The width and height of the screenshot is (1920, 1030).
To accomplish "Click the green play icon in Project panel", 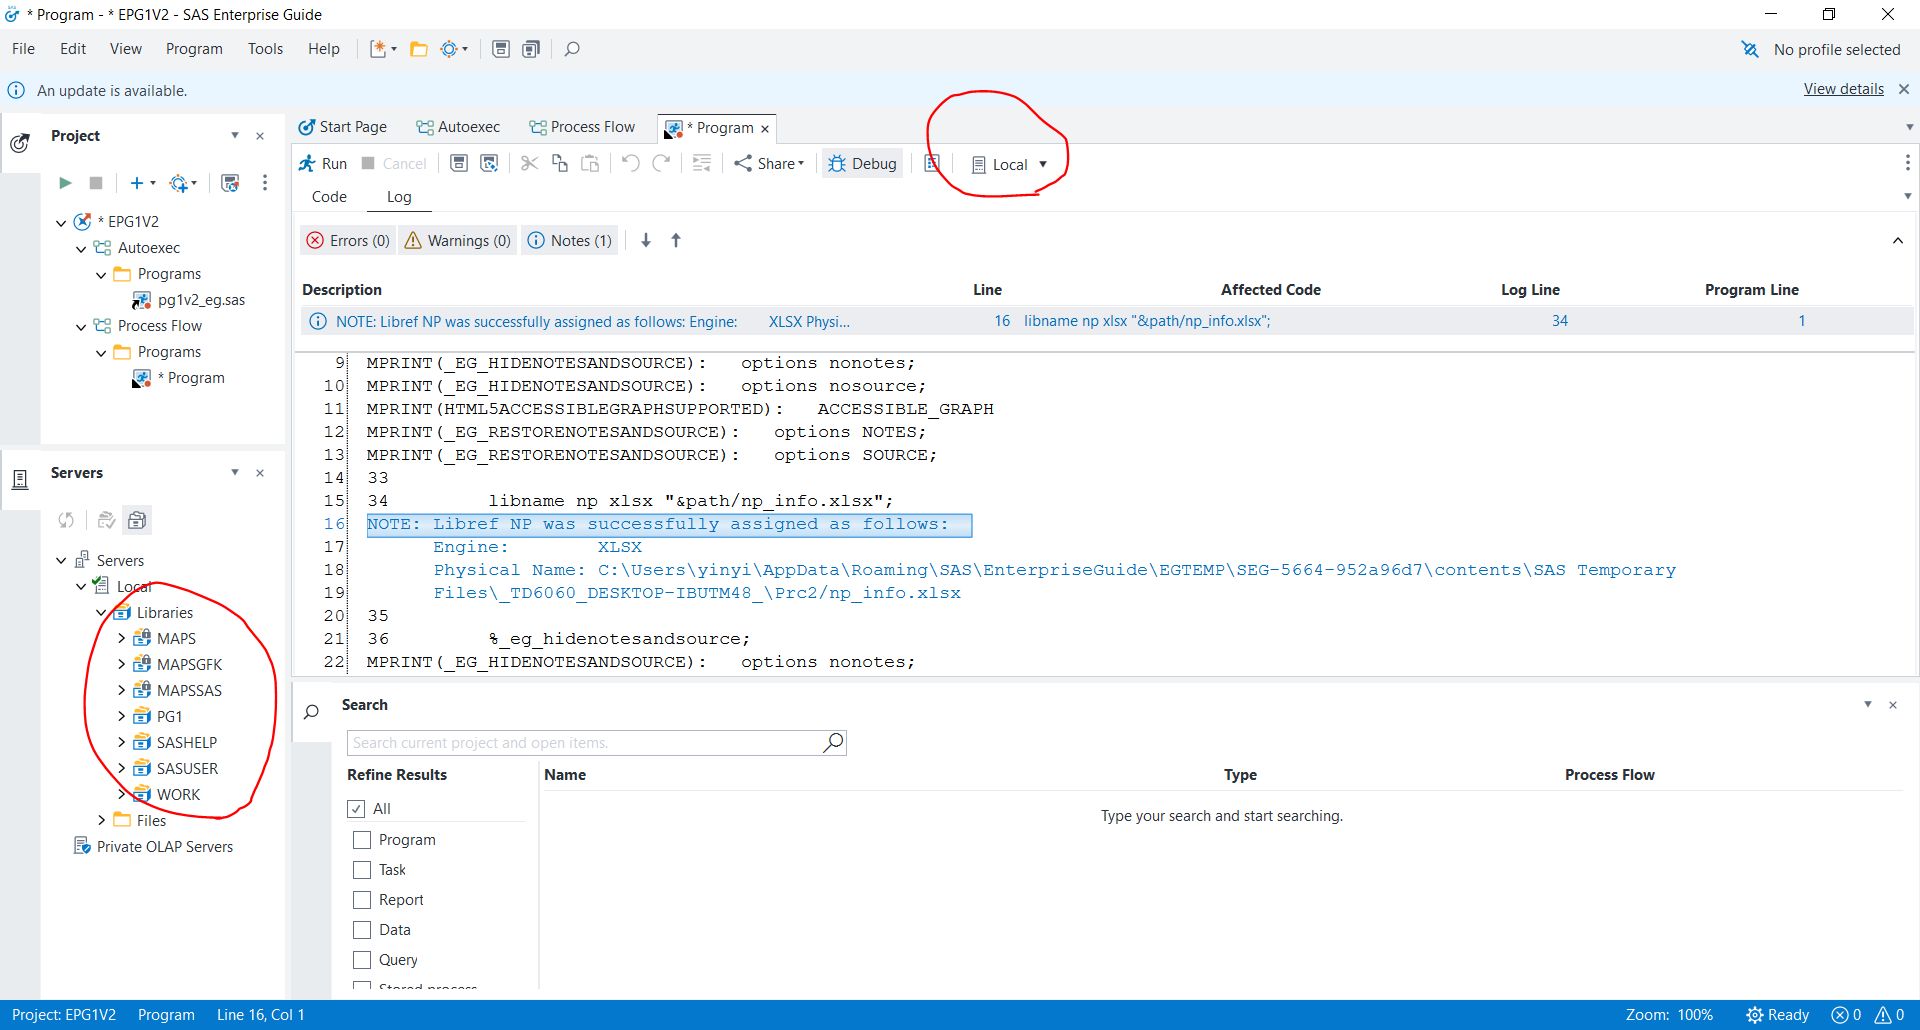I will click(64, 183).
